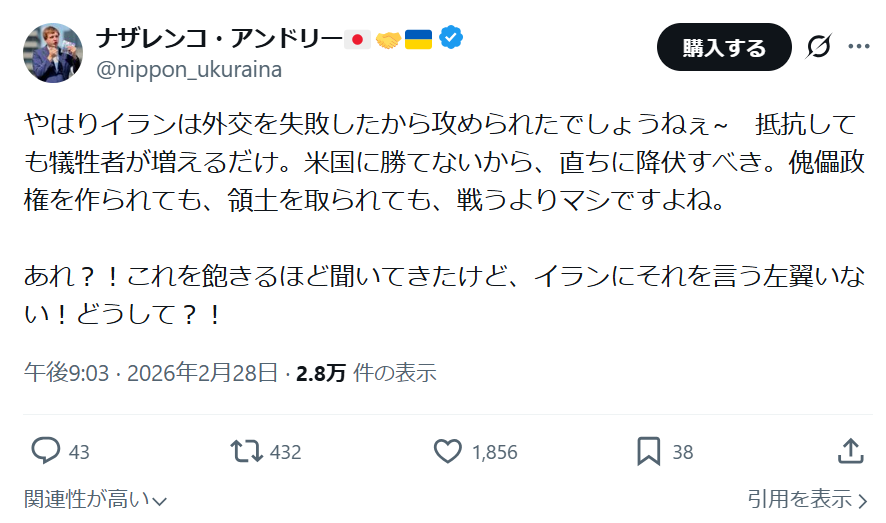The height and width of the screenshot is (523, 886).
Task: Expand the 関連性が高い sort dropdown
Action: (x=95, y=499)
